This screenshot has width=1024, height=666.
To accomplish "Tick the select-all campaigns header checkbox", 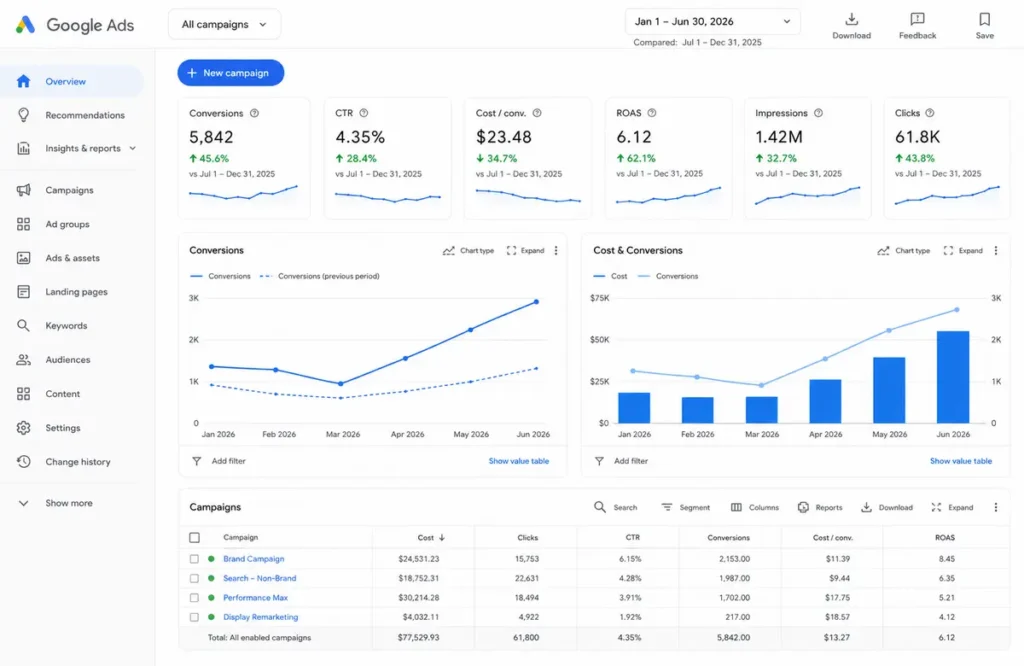I will pyautogui.click(x=195, y=538).
